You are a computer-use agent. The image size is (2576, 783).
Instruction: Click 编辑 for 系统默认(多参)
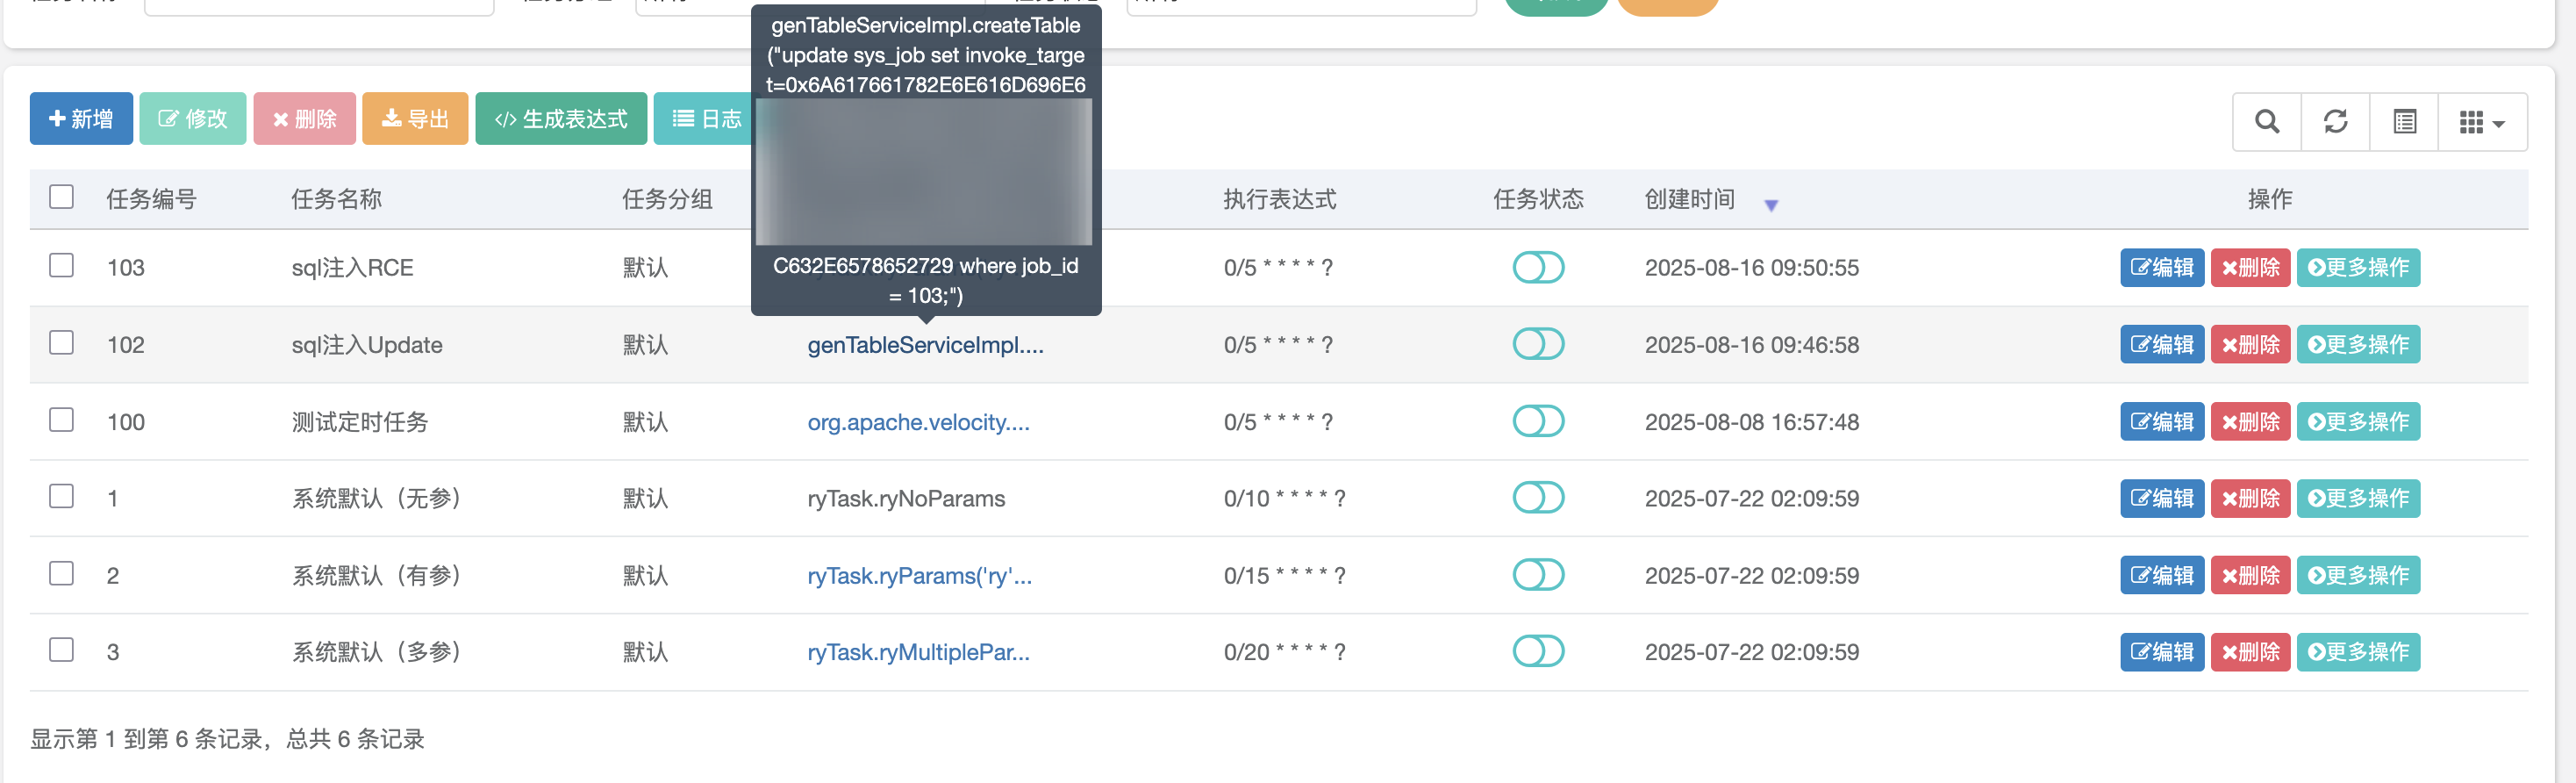point(2162,653)
